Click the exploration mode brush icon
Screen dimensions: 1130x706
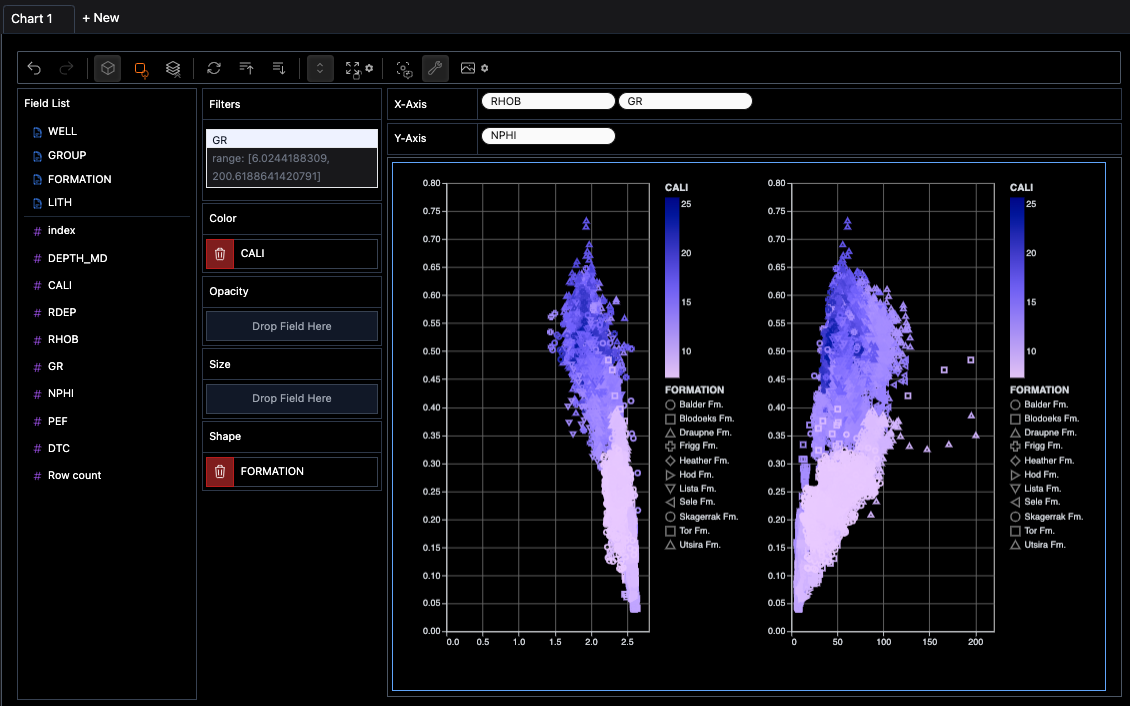(x=404, y=68)
